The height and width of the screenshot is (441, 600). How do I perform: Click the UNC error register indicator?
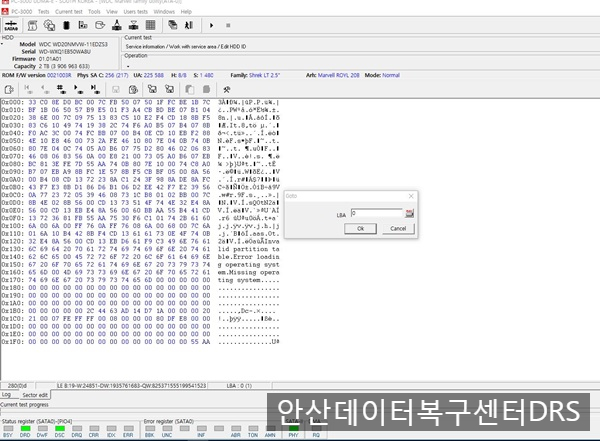[x=167, y=431]
